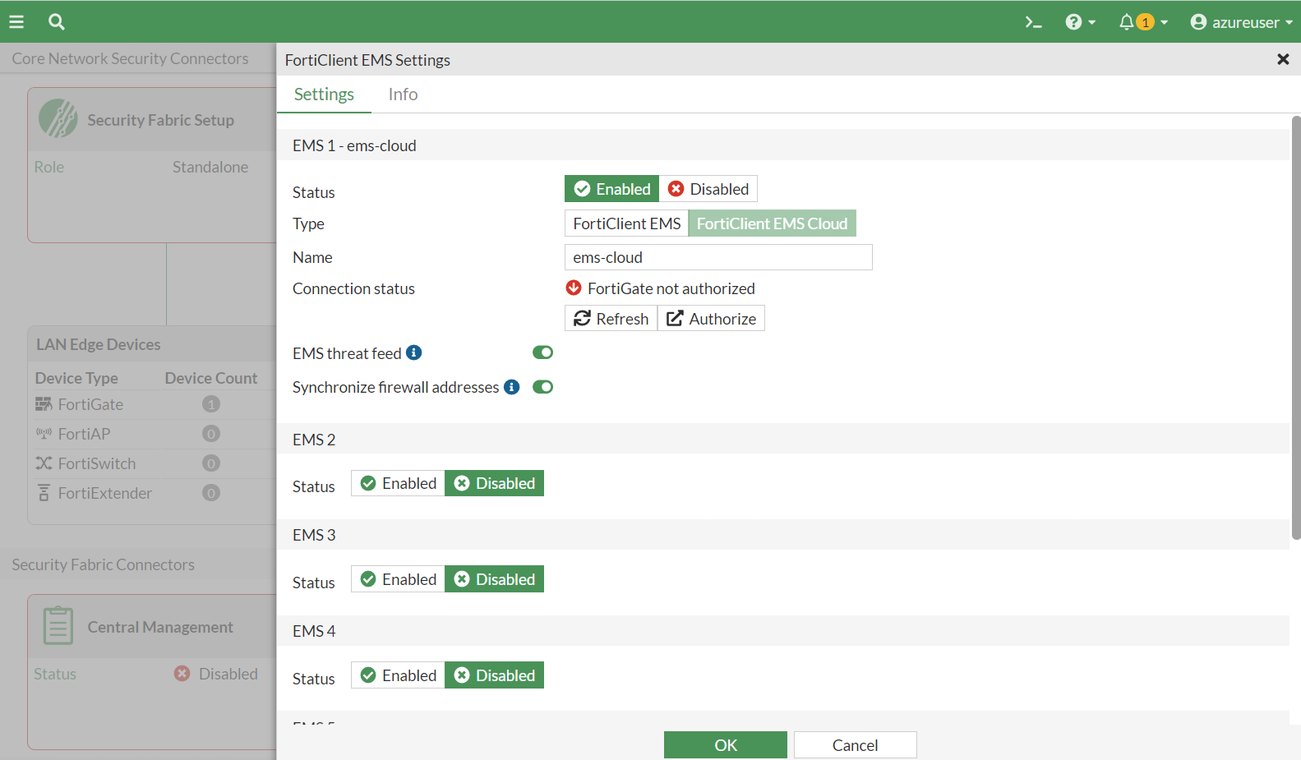Enable EMS 3 status

coord(398,579)
